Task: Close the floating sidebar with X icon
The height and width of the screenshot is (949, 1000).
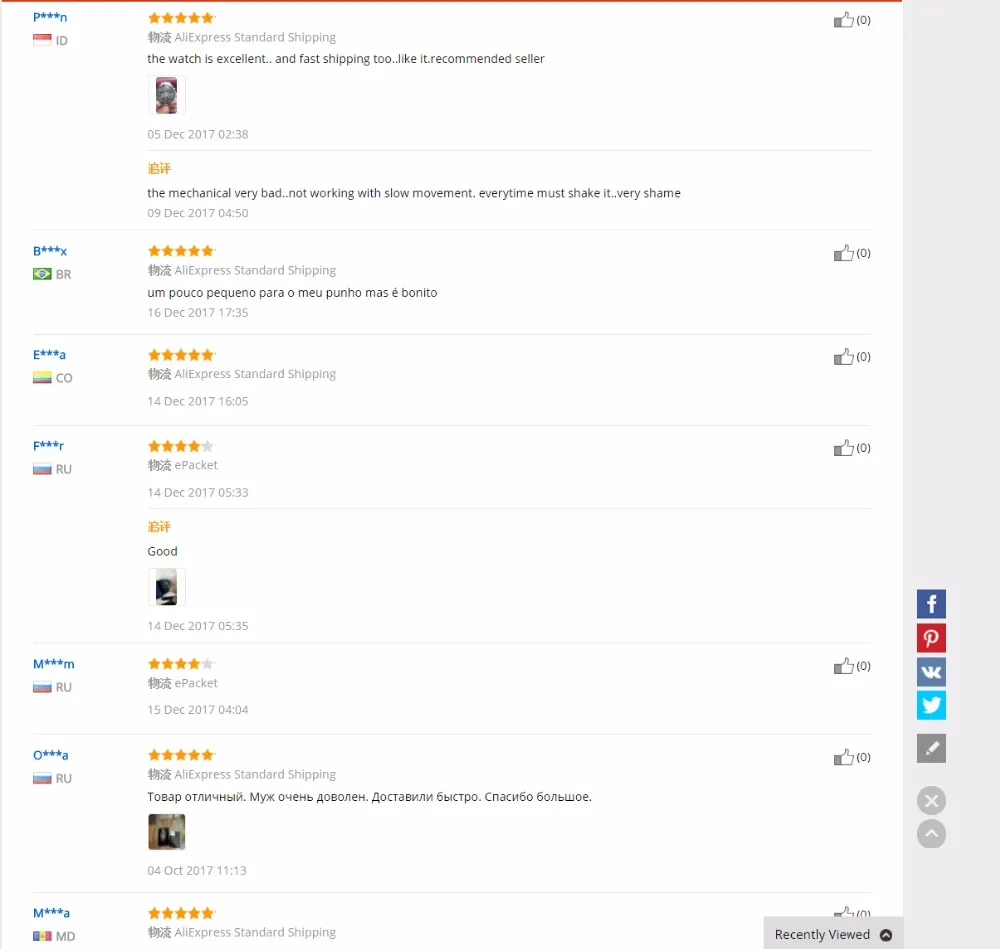Action: coord(931,801)
